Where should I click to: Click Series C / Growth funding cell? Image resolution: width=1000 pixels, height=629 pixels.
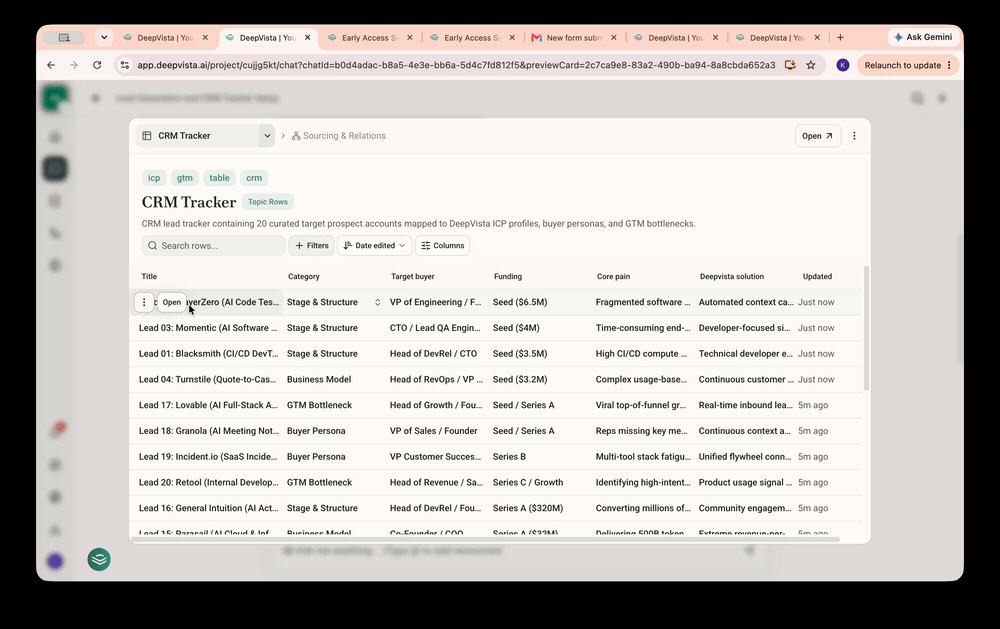[527, 482]
